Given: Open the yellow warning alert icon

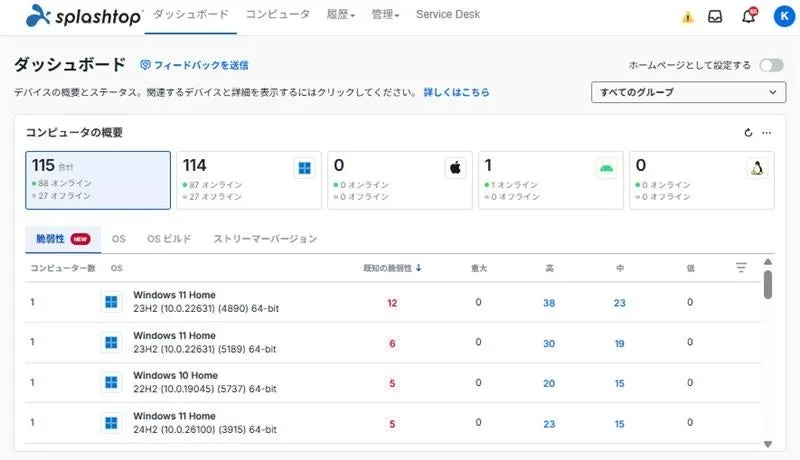Looking at the screenshot, I should click(x=687, y=17).
